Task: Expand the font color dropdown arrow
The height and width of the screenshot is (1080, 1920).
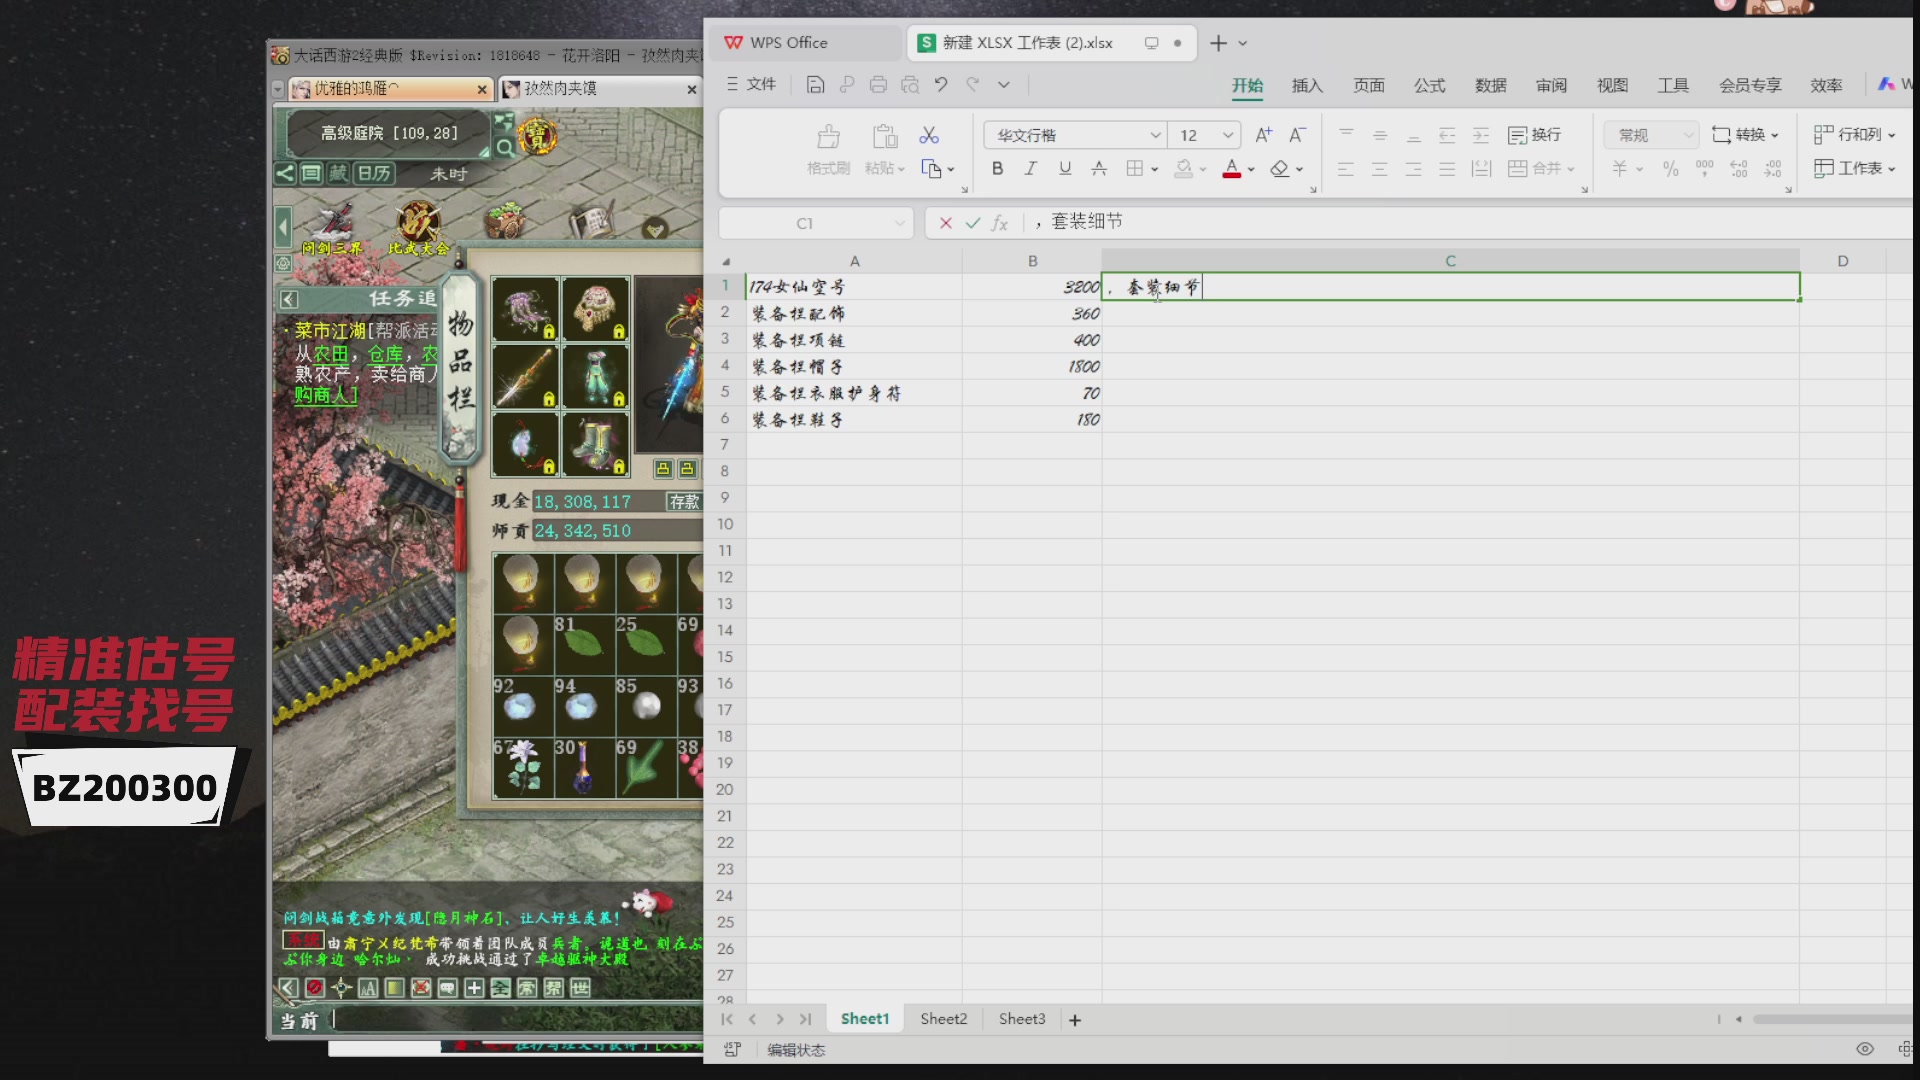Action: tap(1251, 170)
